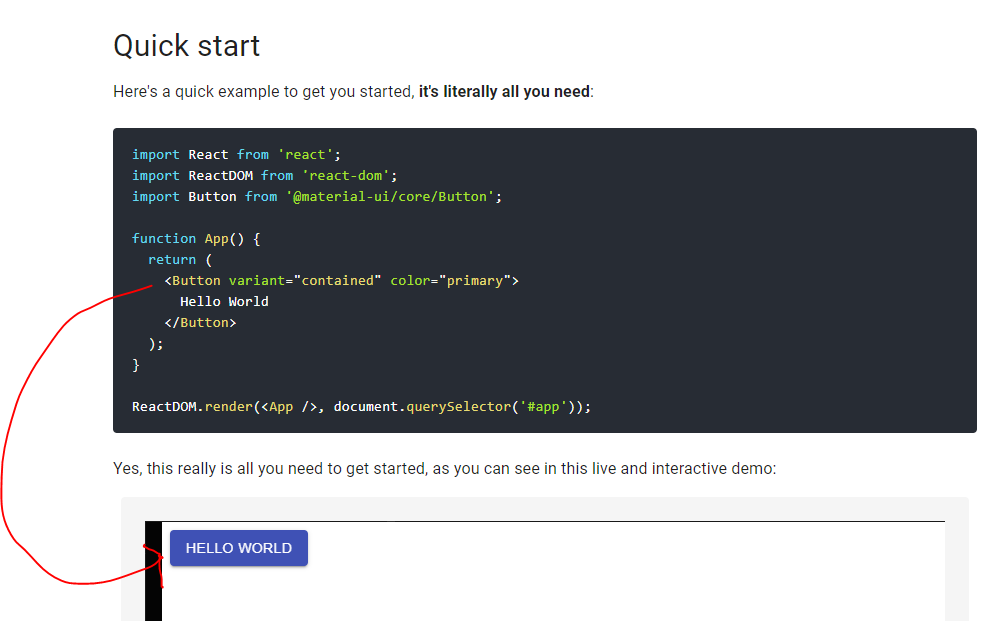Image resolution: width=1008 pixels, height=621 pixels.
Task: Click the Button variant="contained" code line
Action: 341,280
